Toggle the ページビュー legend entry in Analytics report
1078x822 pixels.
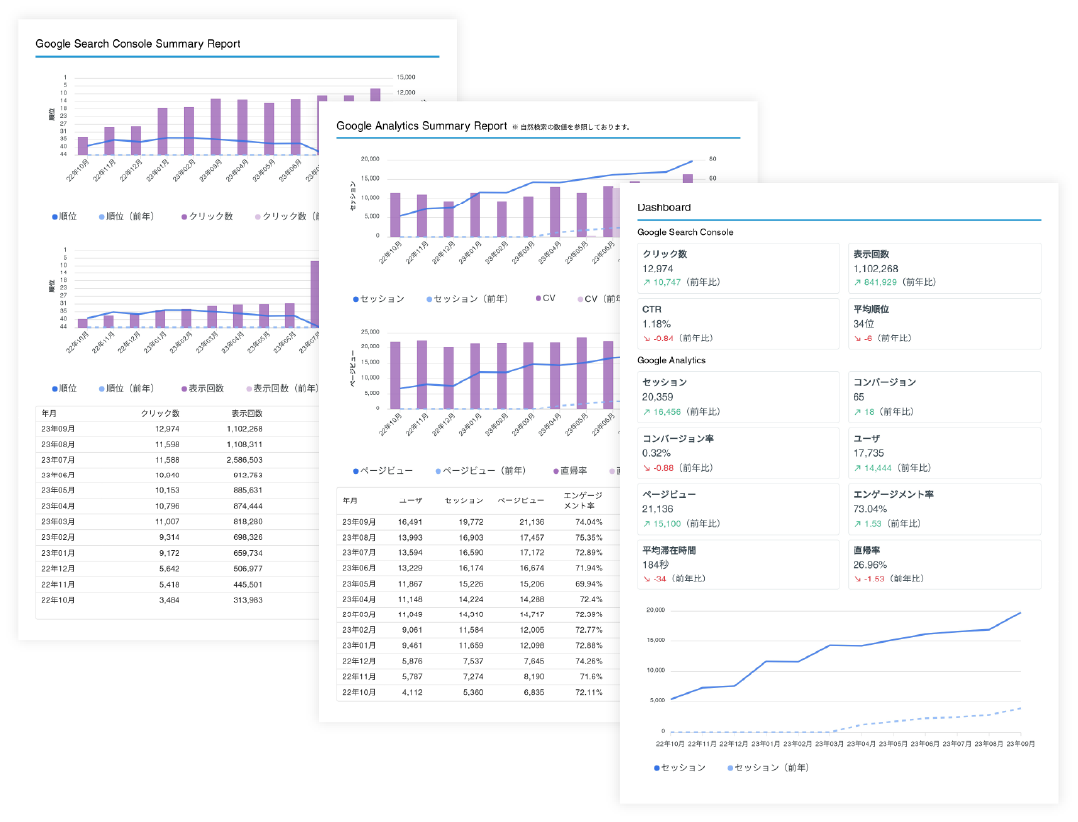pyautogui.click(x=382, y=471)
